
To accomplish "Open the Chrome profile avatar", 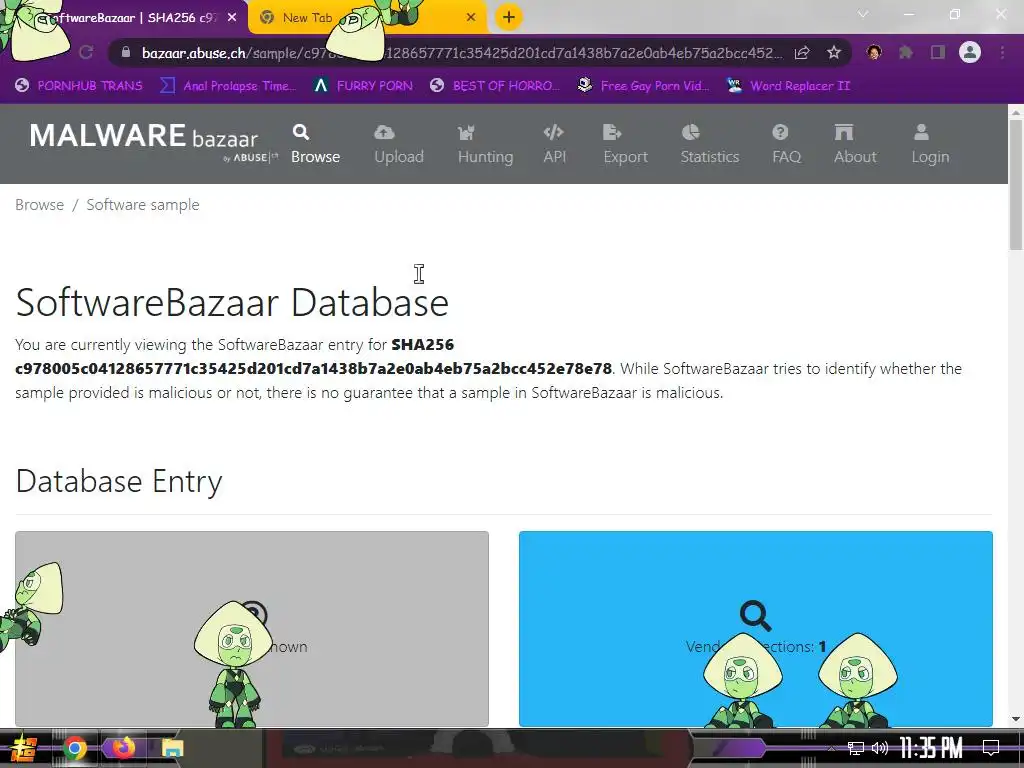I will 970,52.
